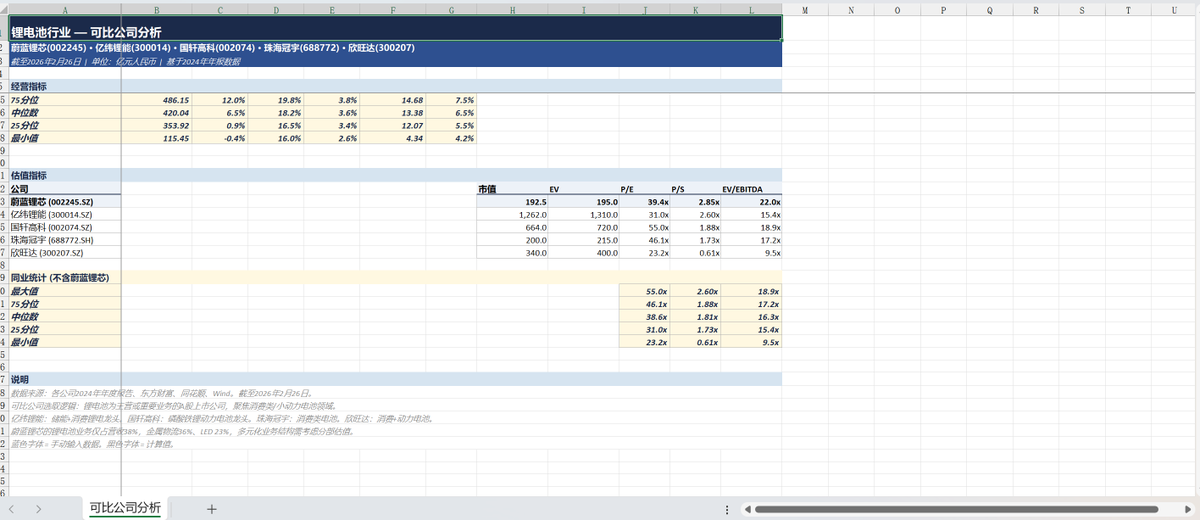Click the 14.68 cell
Viewport: 1200px width, 520px height.
tap(393, 101)
